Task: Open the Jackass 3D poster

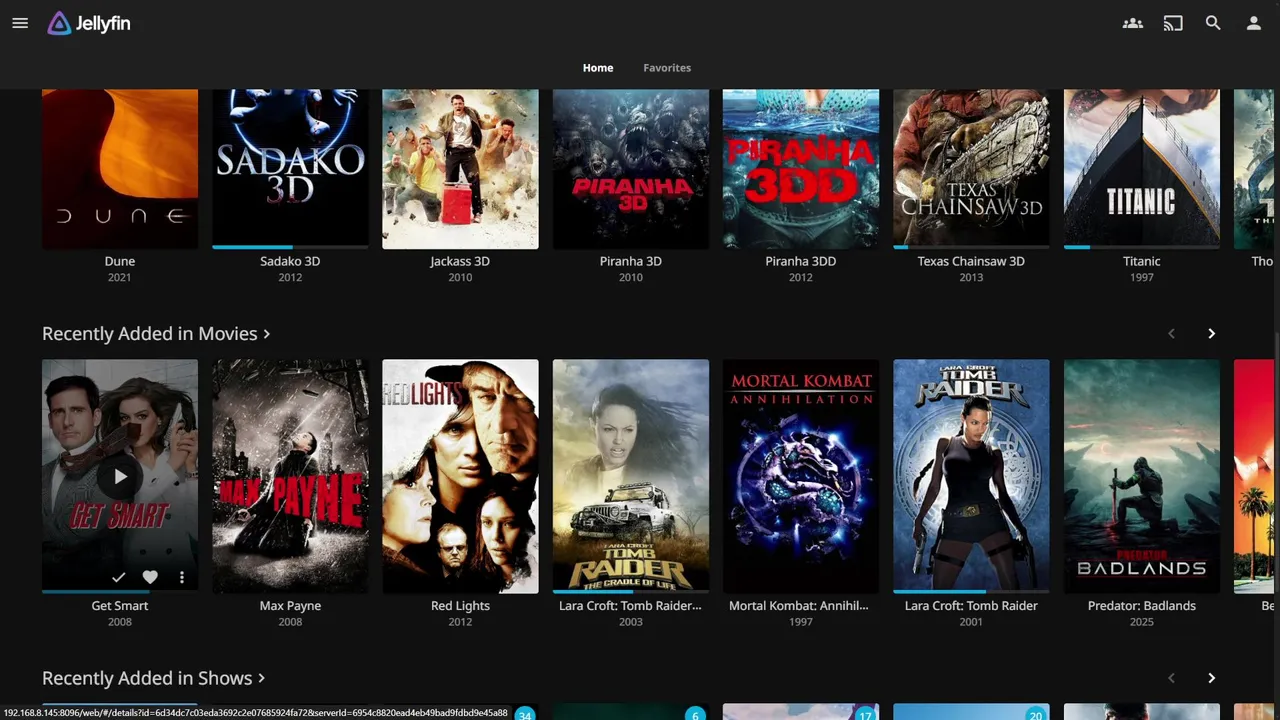Action: (x=460, y=169)
